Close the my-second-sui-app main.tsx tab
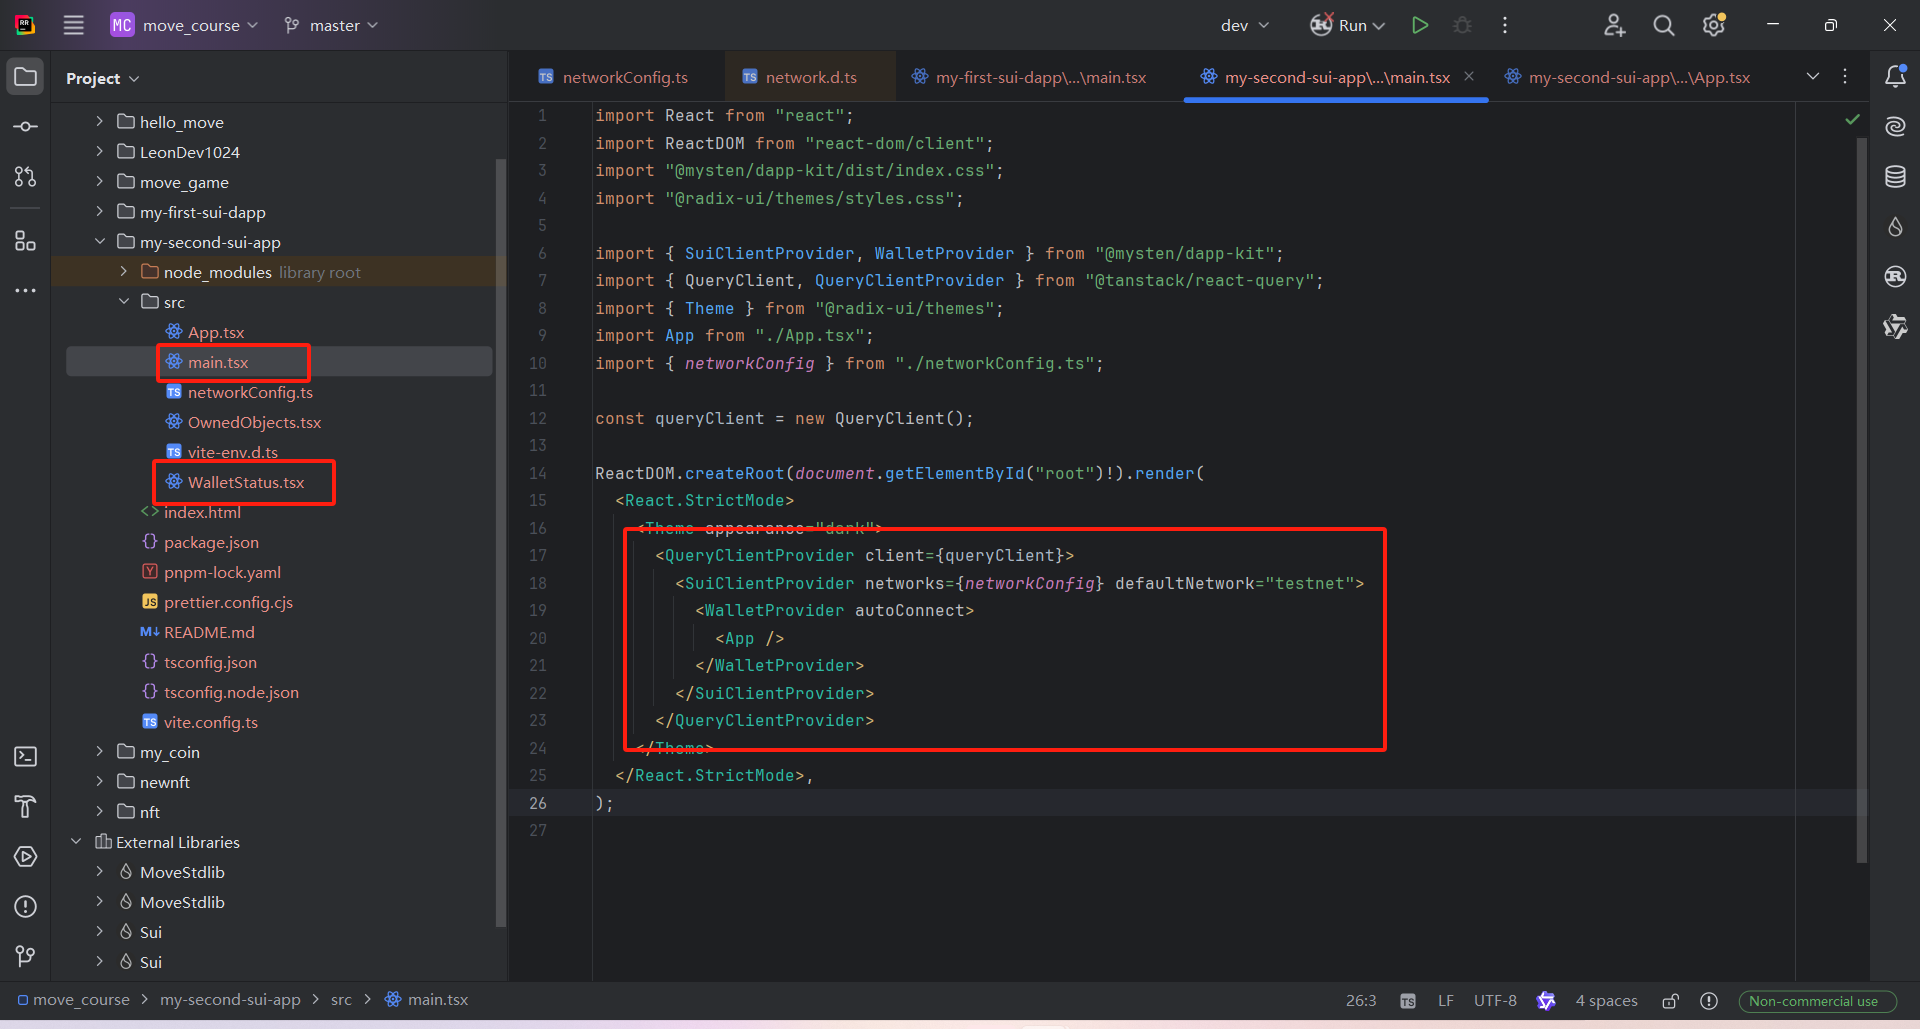This screenshot has width=1920, height=1029. [x=1469, y=76]
